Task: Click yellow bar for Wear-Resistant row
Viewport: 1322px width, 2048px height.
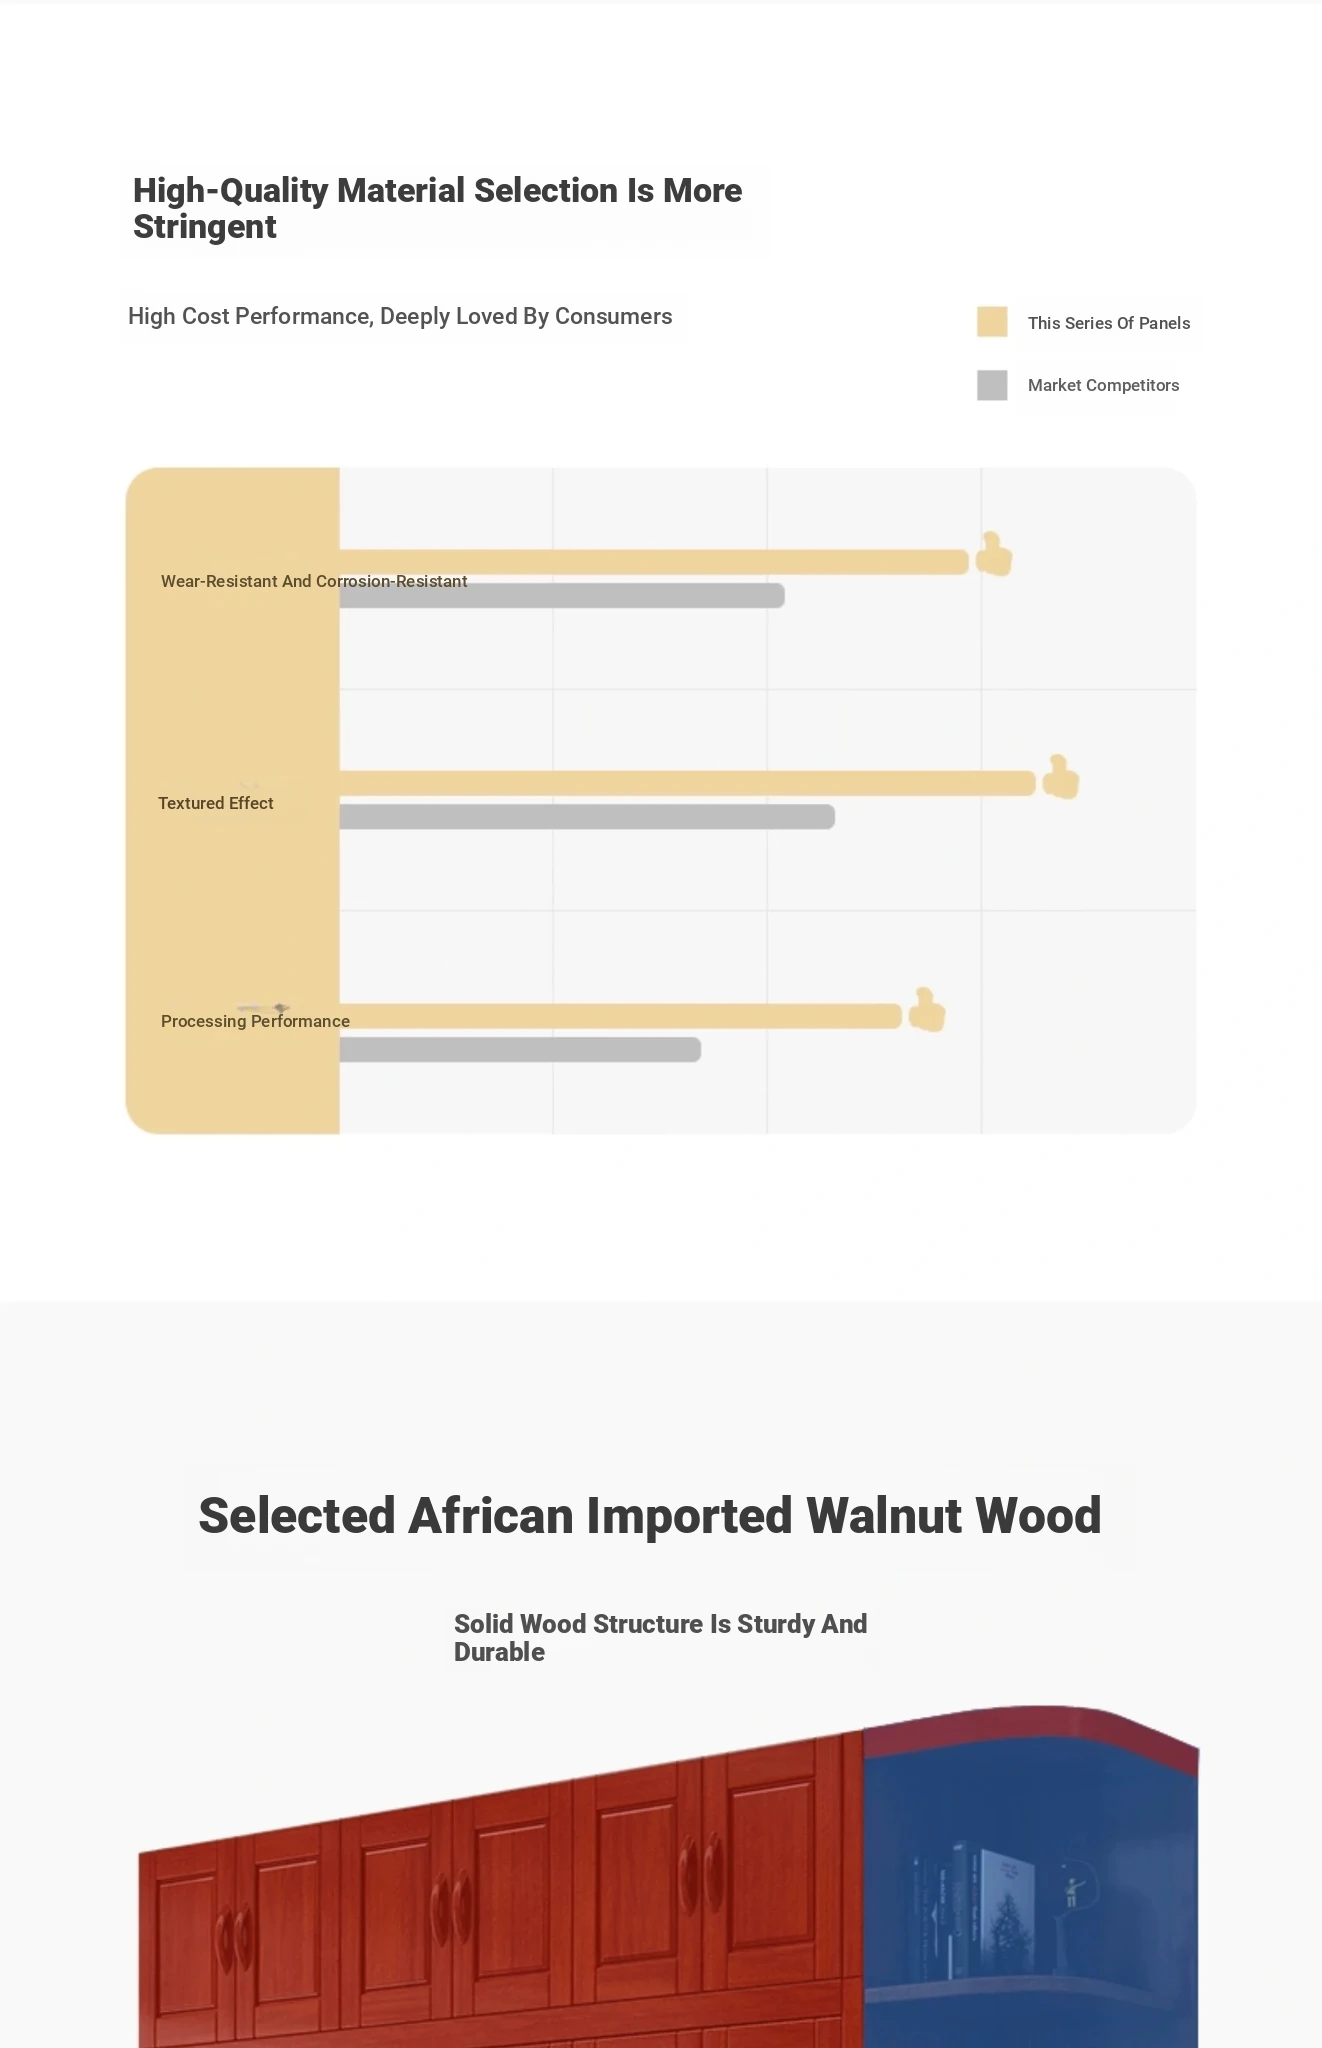Action: [x=654, y=562]
